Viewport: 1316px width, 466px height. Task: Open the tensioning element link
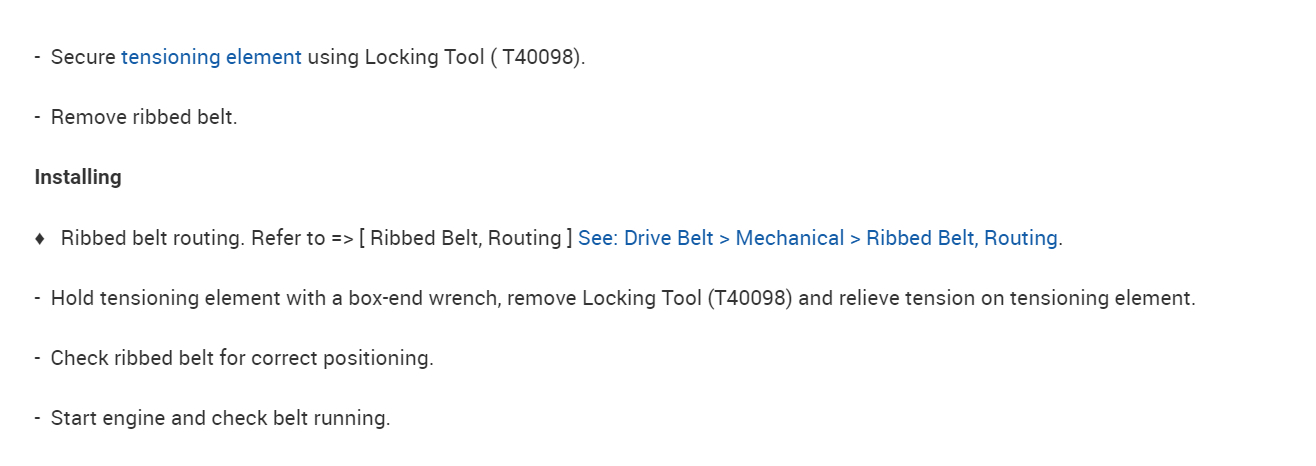coord(211,57)
